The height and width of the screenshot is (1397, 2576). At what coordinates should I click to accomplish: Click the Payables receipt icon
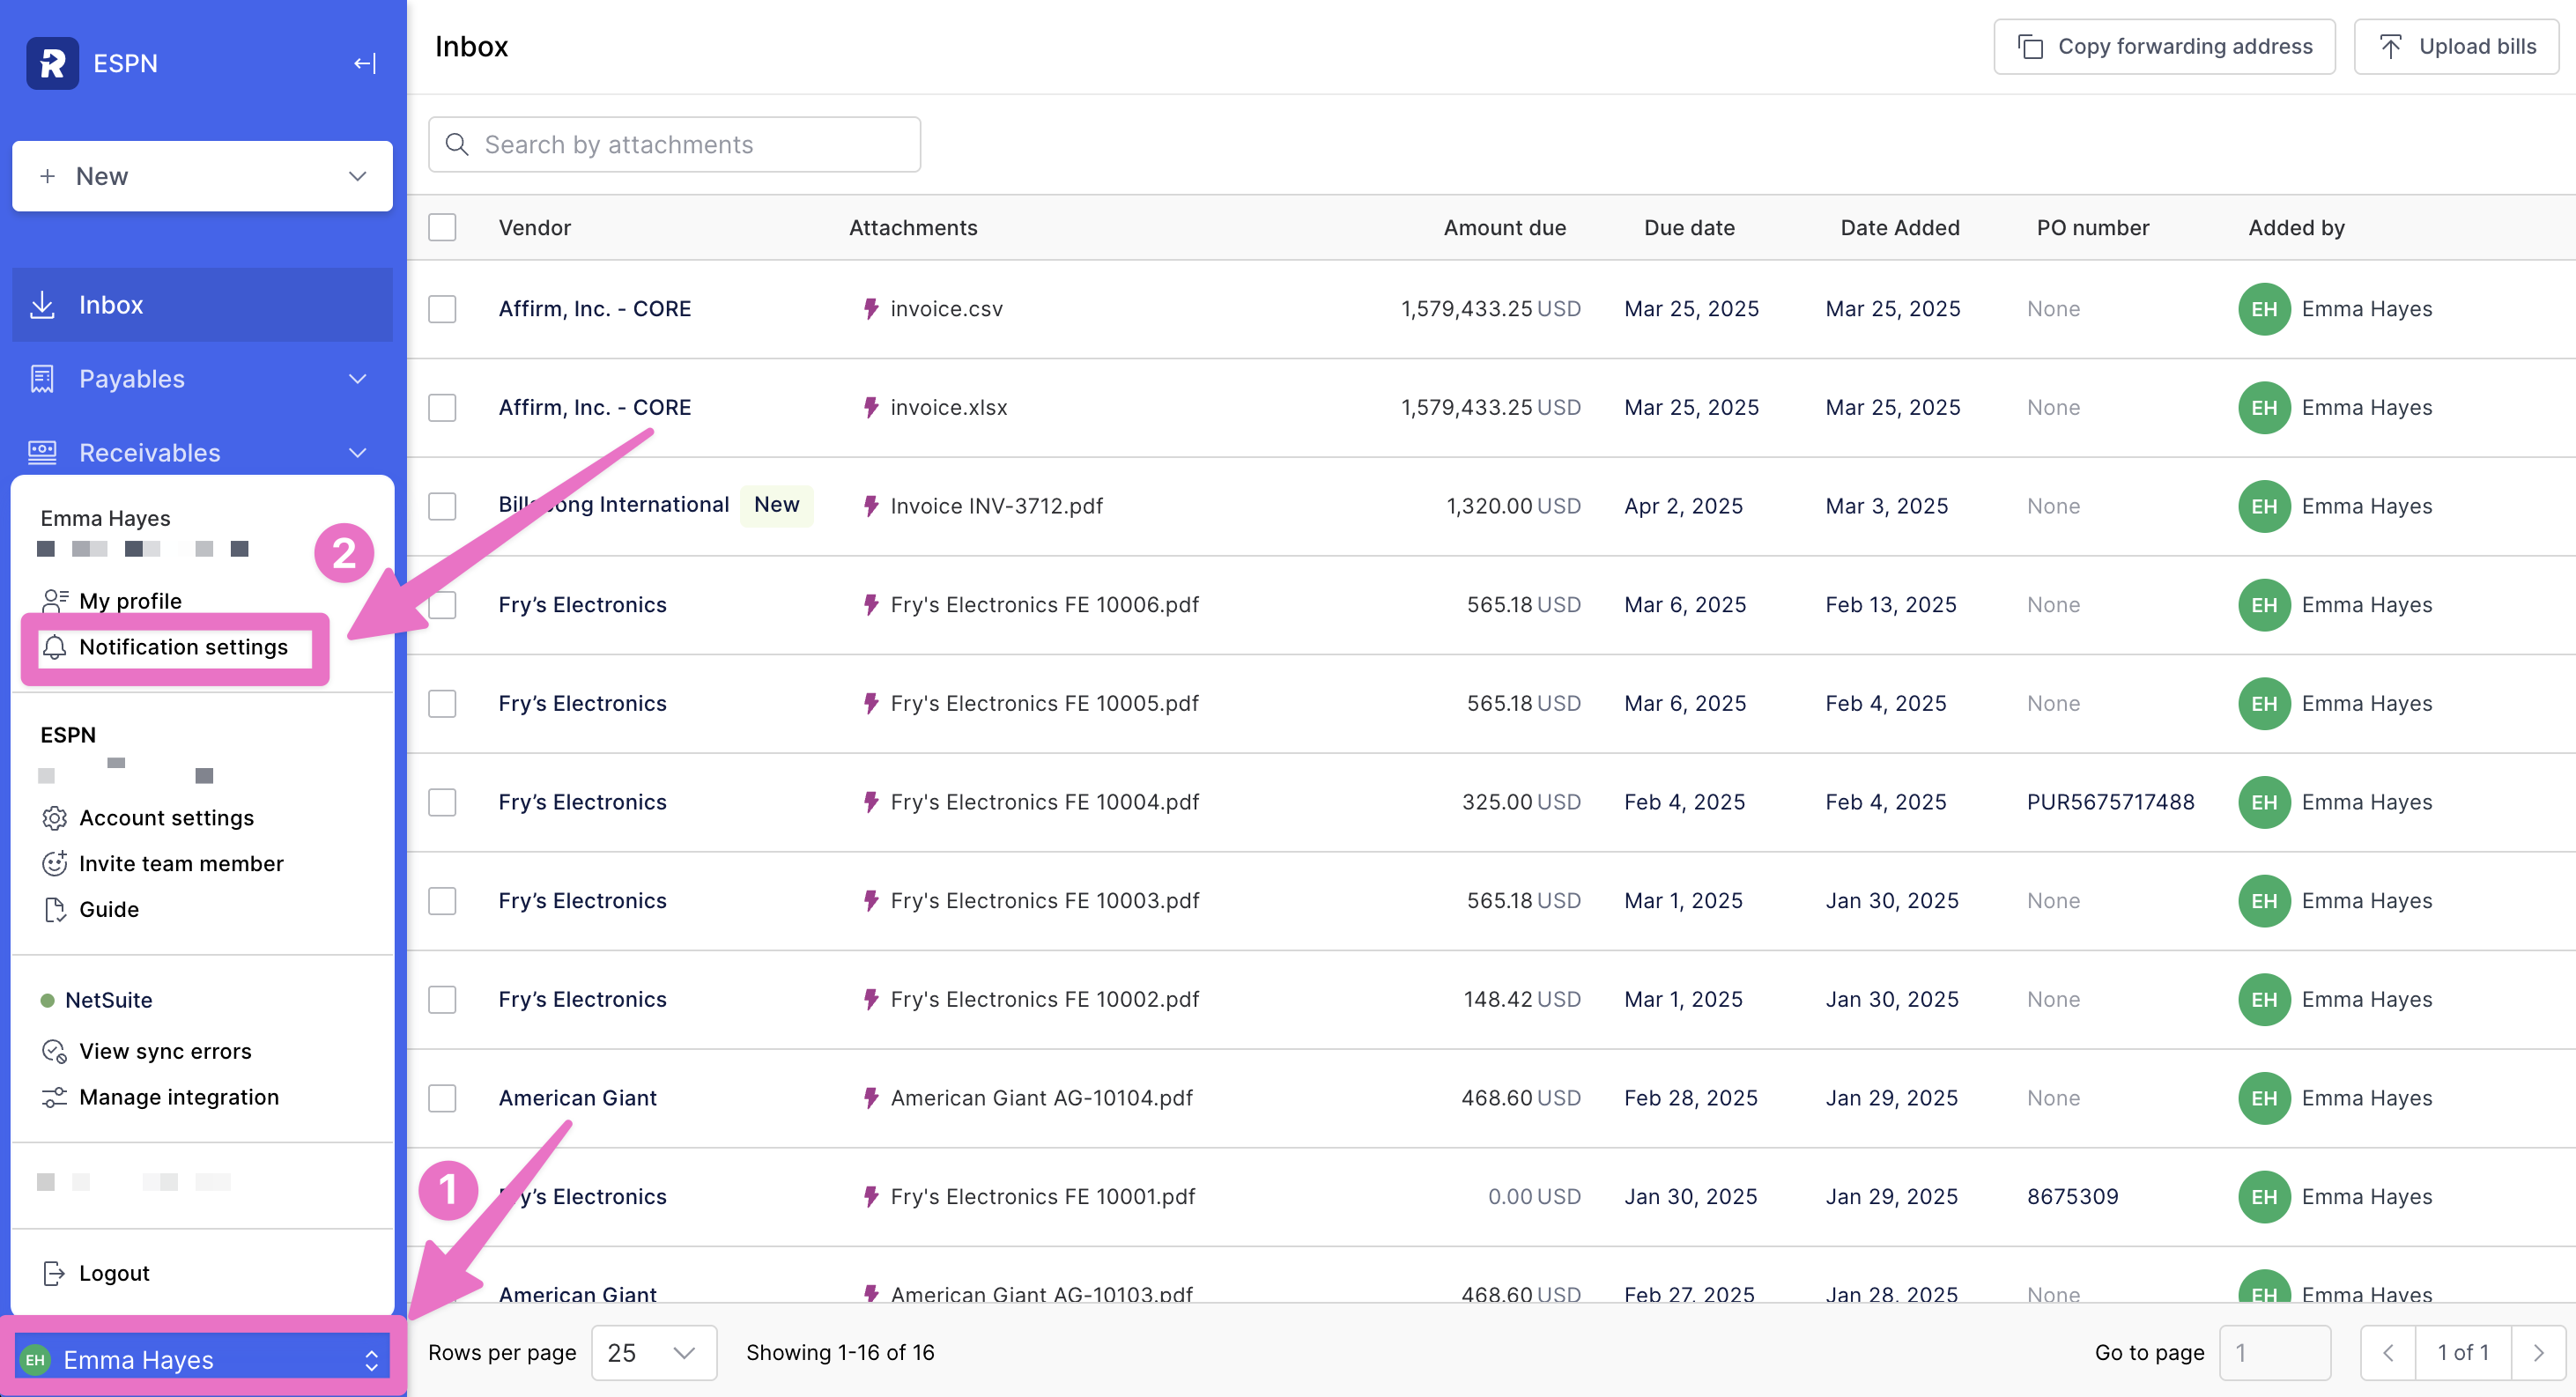click(42, 379)
